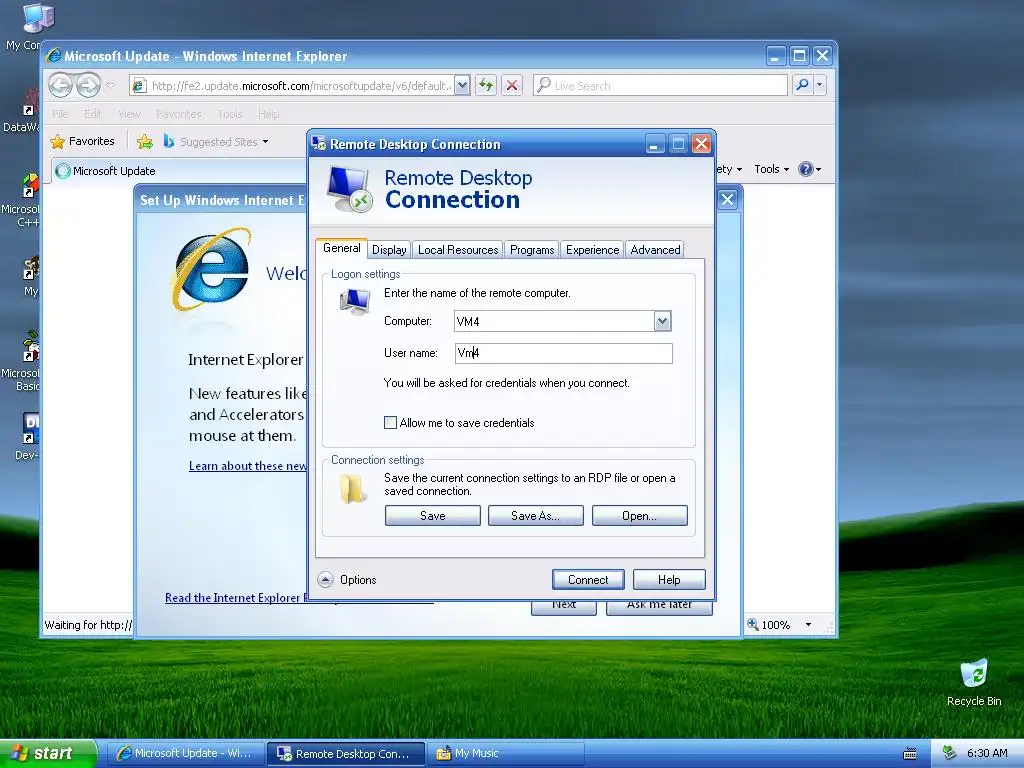
Task: Switch to Microsoft Update taskbar button
Action: (x=185, y=754)
